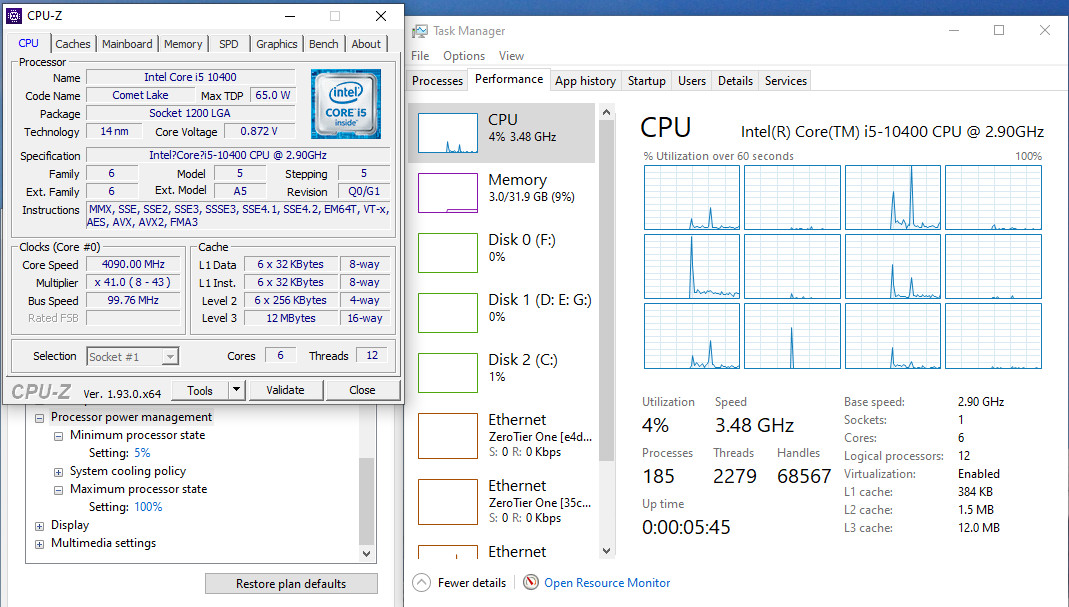The height and width of the screenshot is (607, 1069).
Task: Switch to the Memory tab in CPU-Z
Action: (x=183, y=44)
